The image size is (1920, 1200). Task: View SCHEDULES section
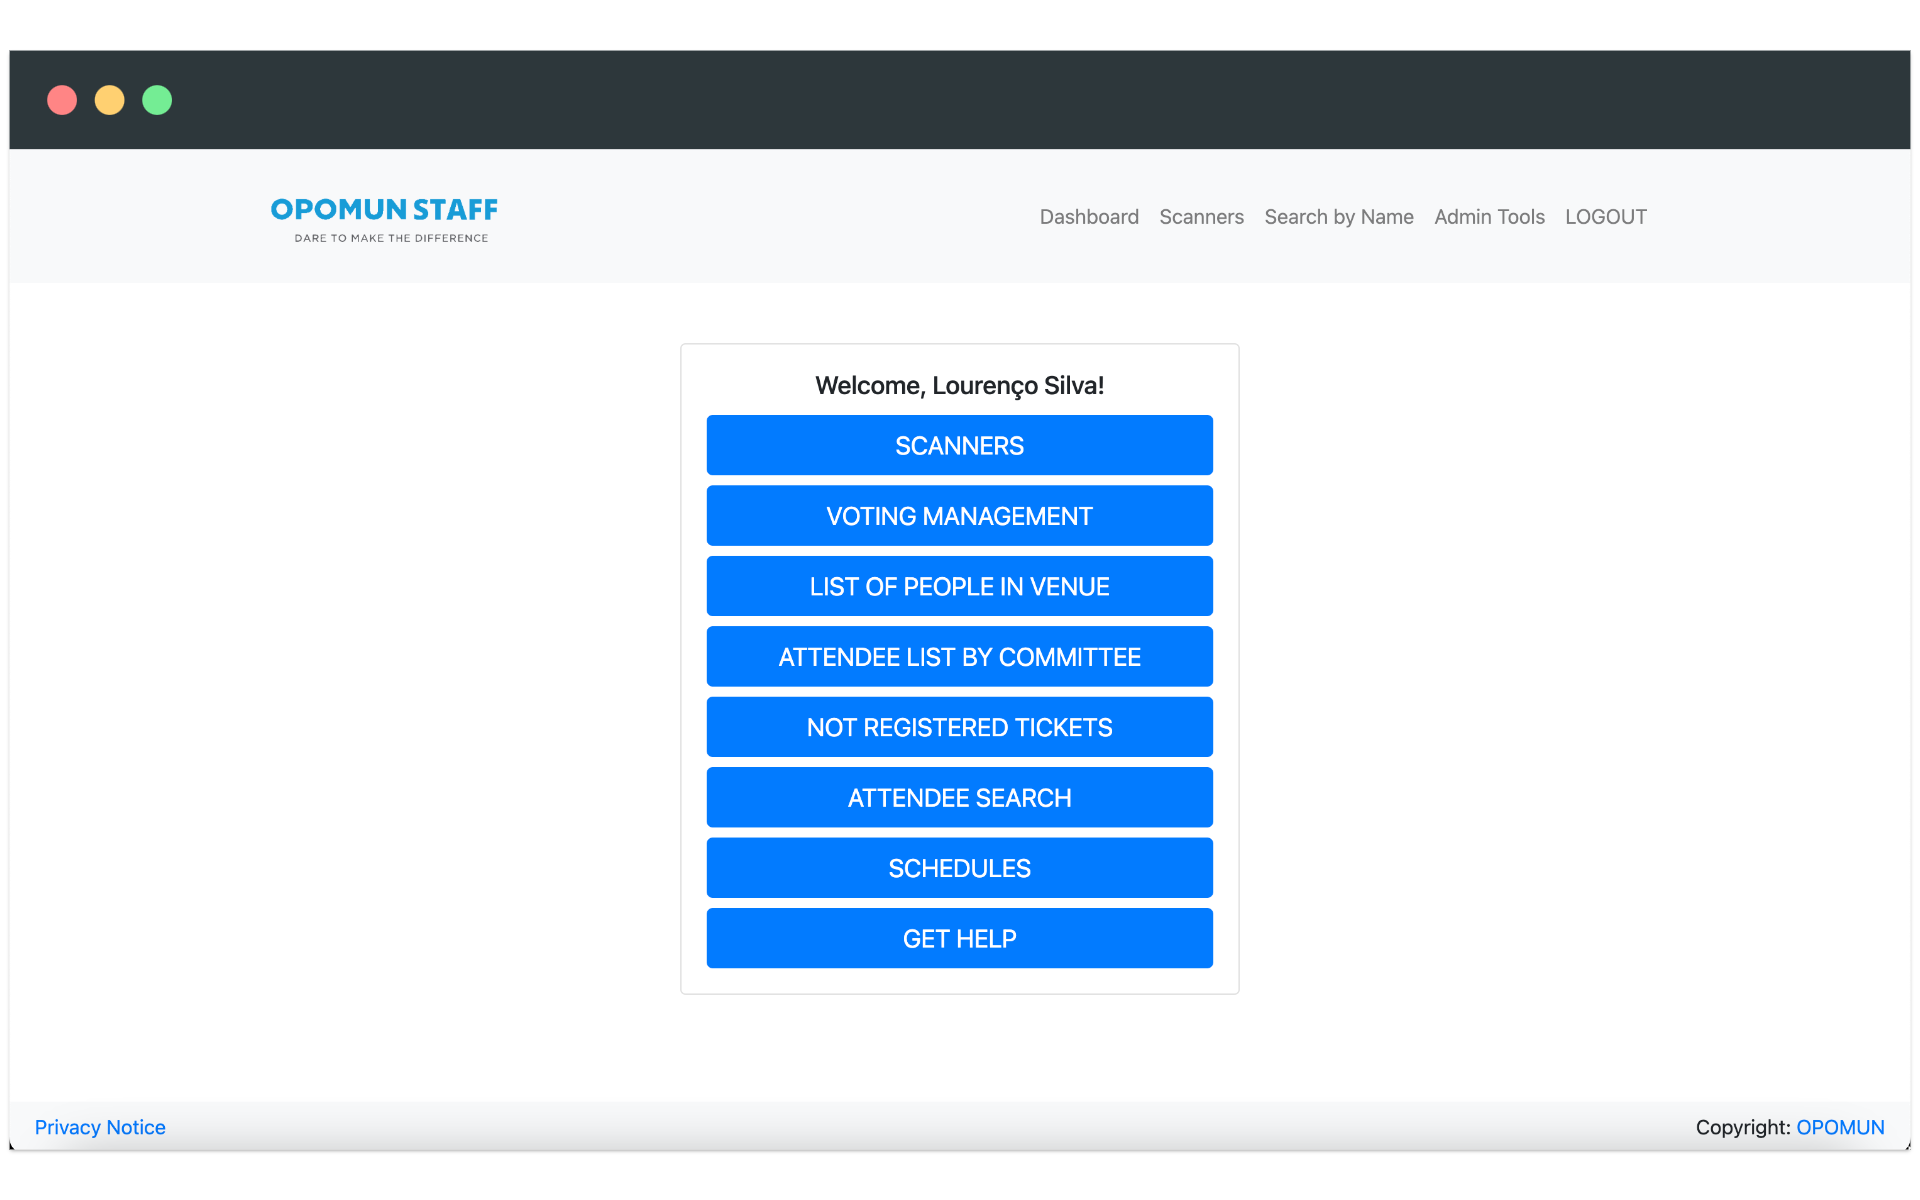(x=959, y=867)
